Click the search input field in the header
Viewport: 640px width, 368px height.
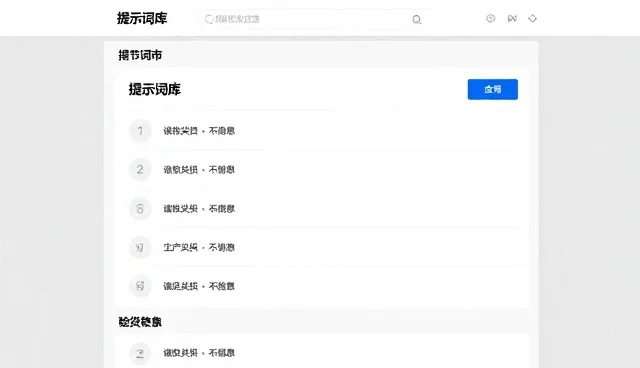pos(313,19)
